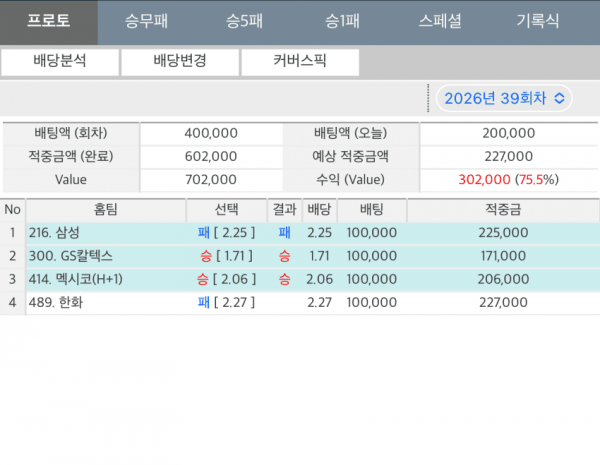Click the 홈팀 column header
The image size is (600, 465).
click(x=105, y=209)
